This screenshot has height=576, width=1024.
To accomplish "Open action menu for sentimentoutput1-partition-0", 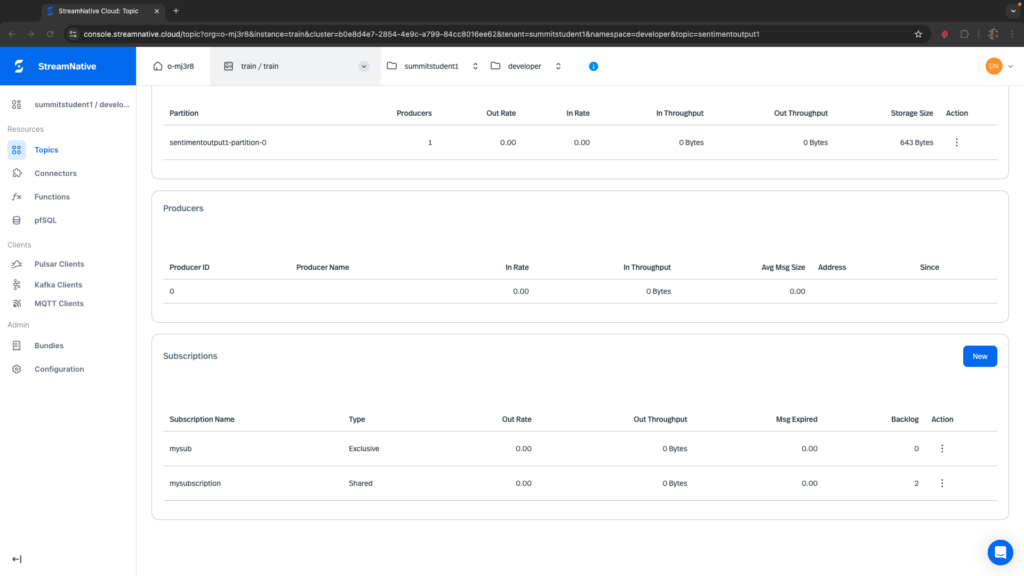I will 956,143.
